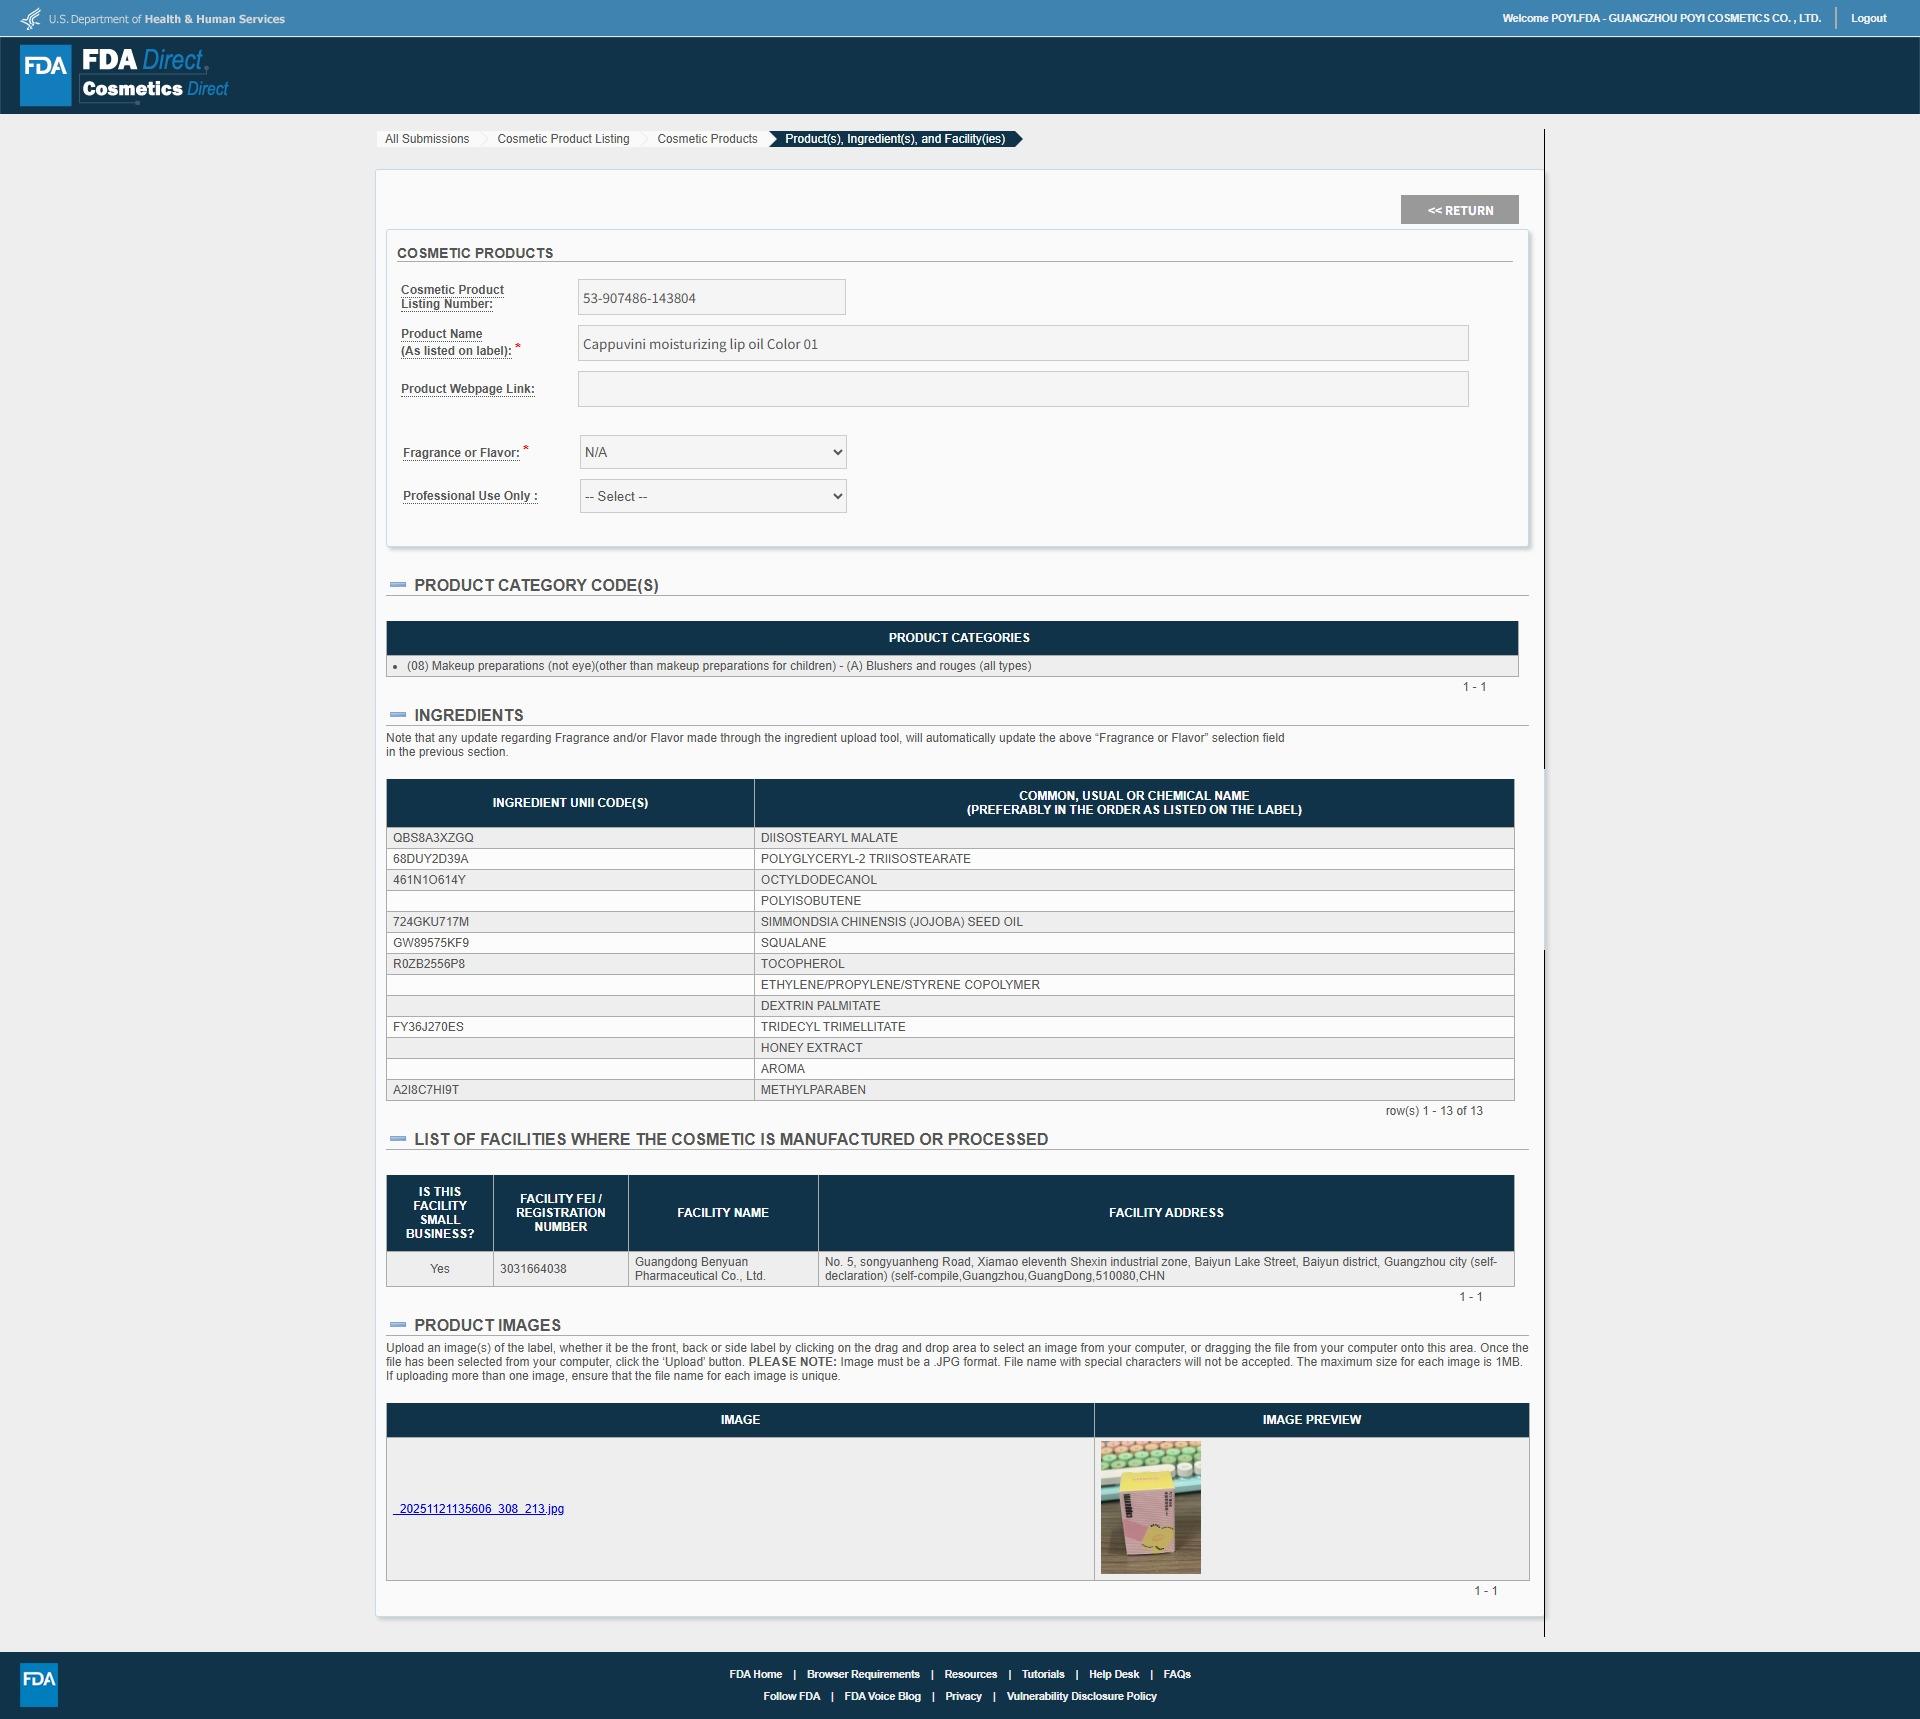The width and height of the screenshot is (1920, 1719).
Task: Click the FDA Direct Cosmetics logo
Action: (125, 75)
